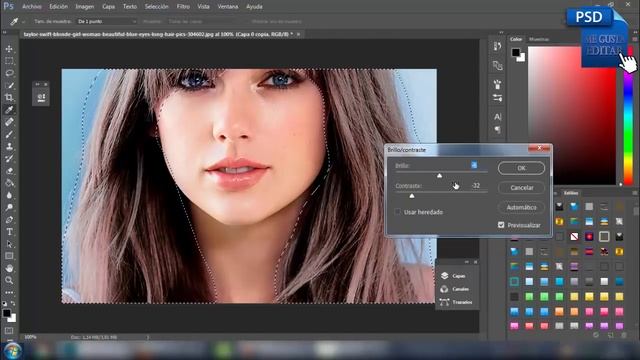The image size is (640, 360).
Task: Open the Filtro menu
Action: click(x=183, y=7)
